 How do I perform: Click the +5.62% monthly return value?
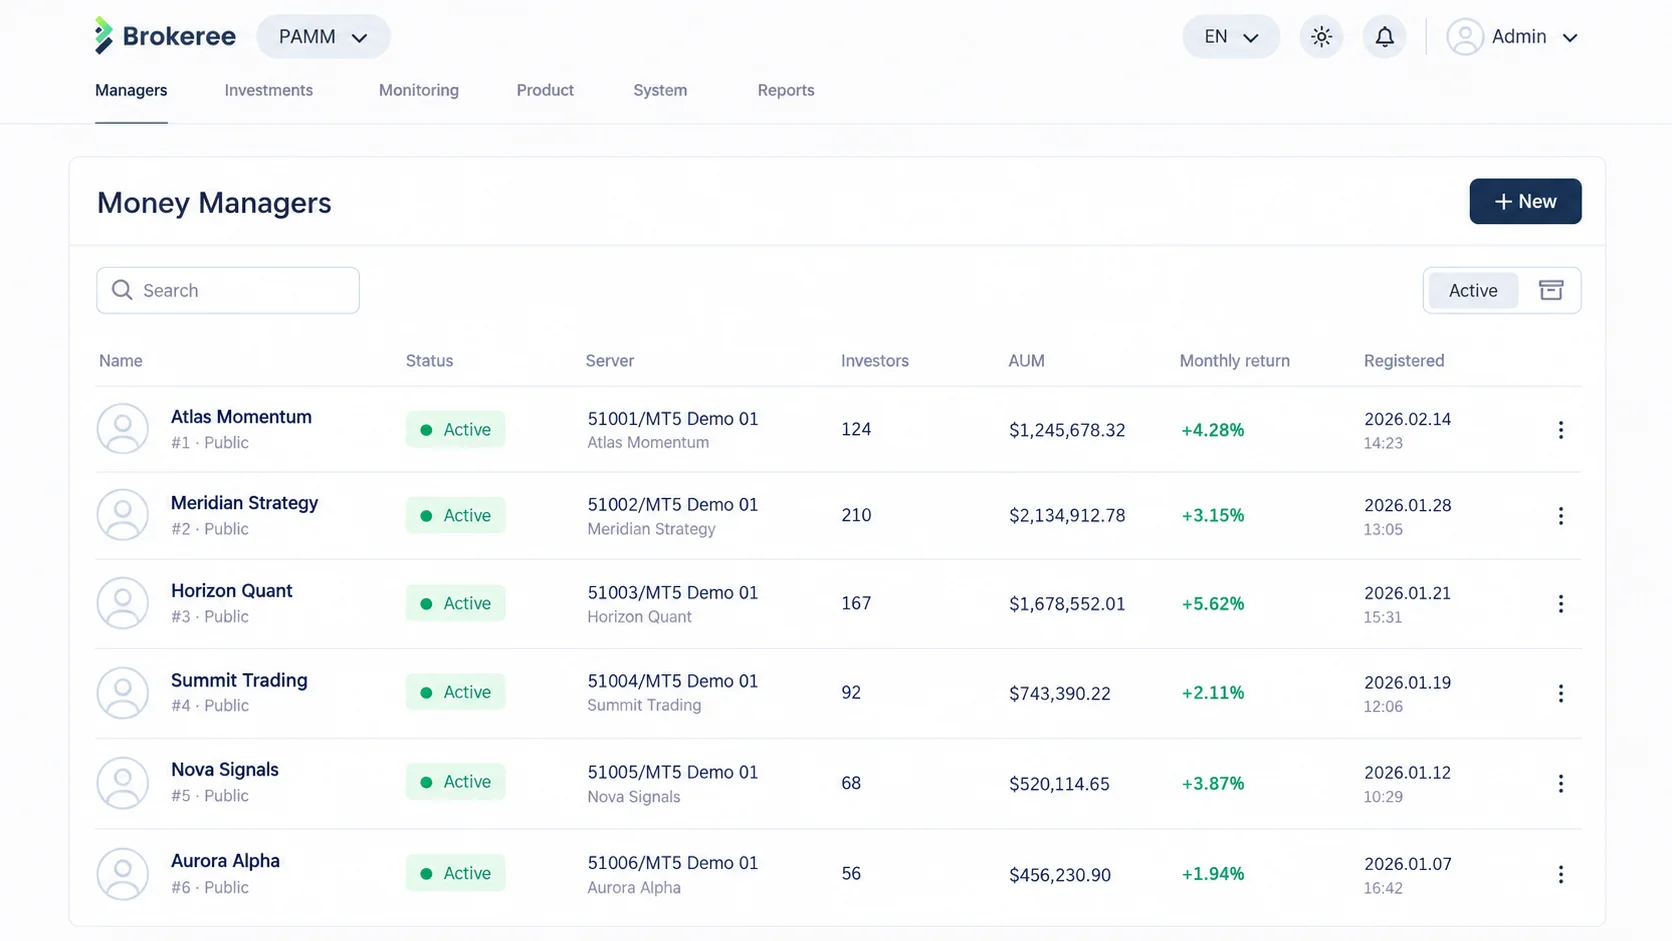[x=1213, y=604]
